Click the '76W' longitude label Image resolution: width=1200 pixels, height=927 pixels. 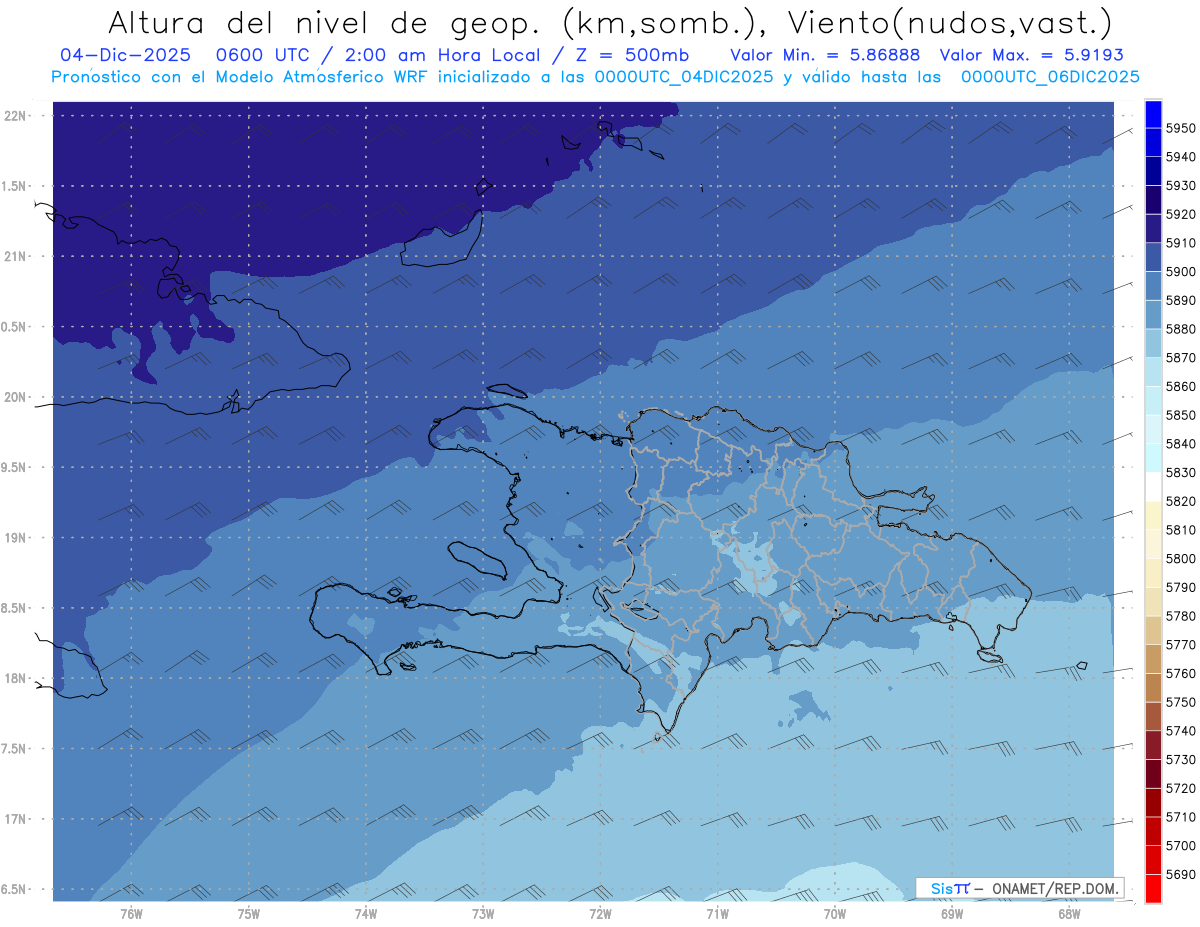point(131,914)
